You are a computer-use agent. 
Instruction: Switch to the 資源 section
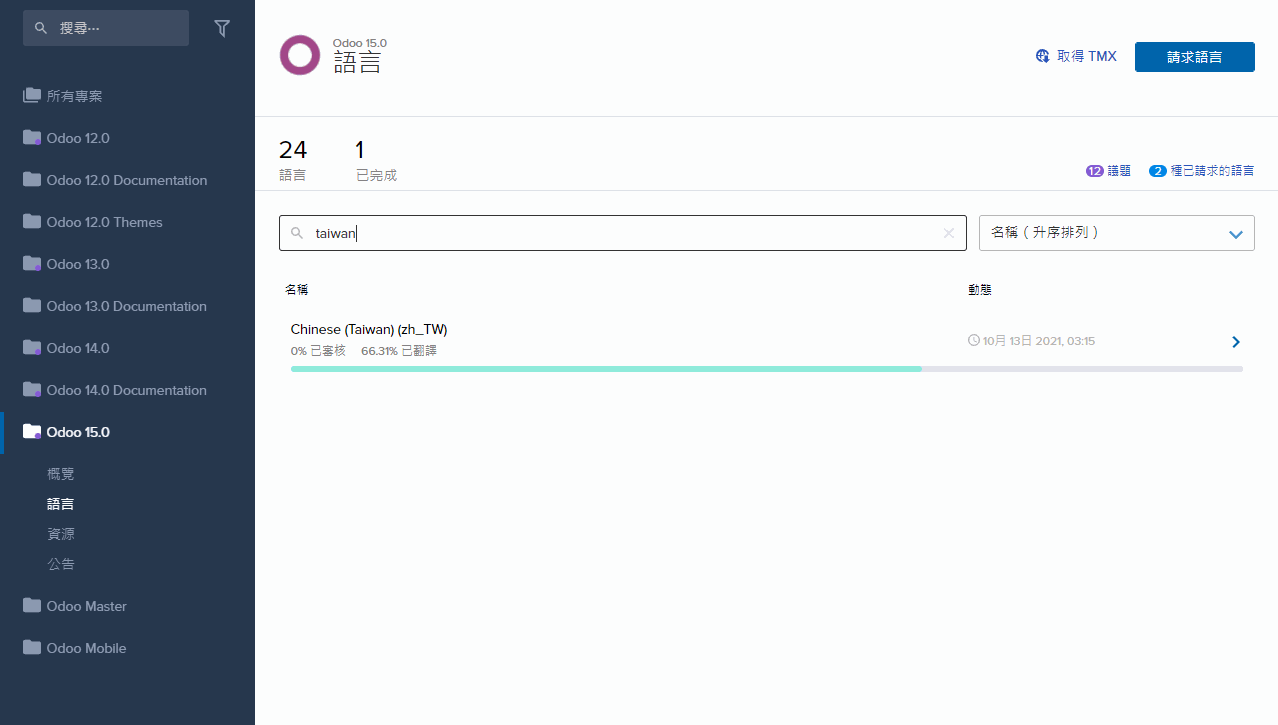60,534
